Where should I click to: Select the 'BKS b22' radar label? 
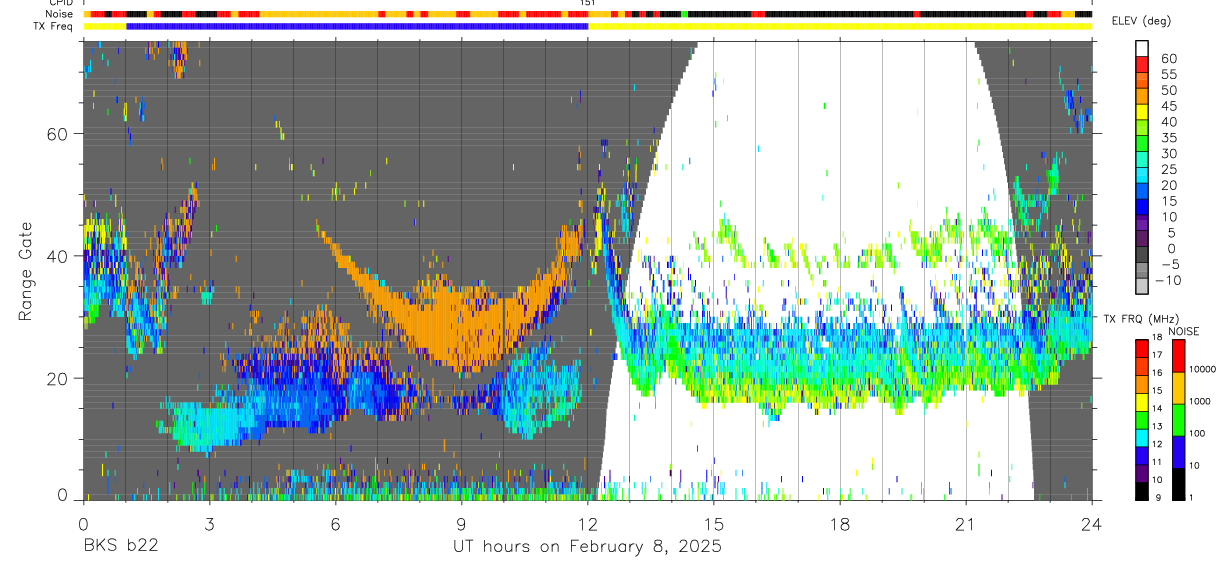click(121, 547)
